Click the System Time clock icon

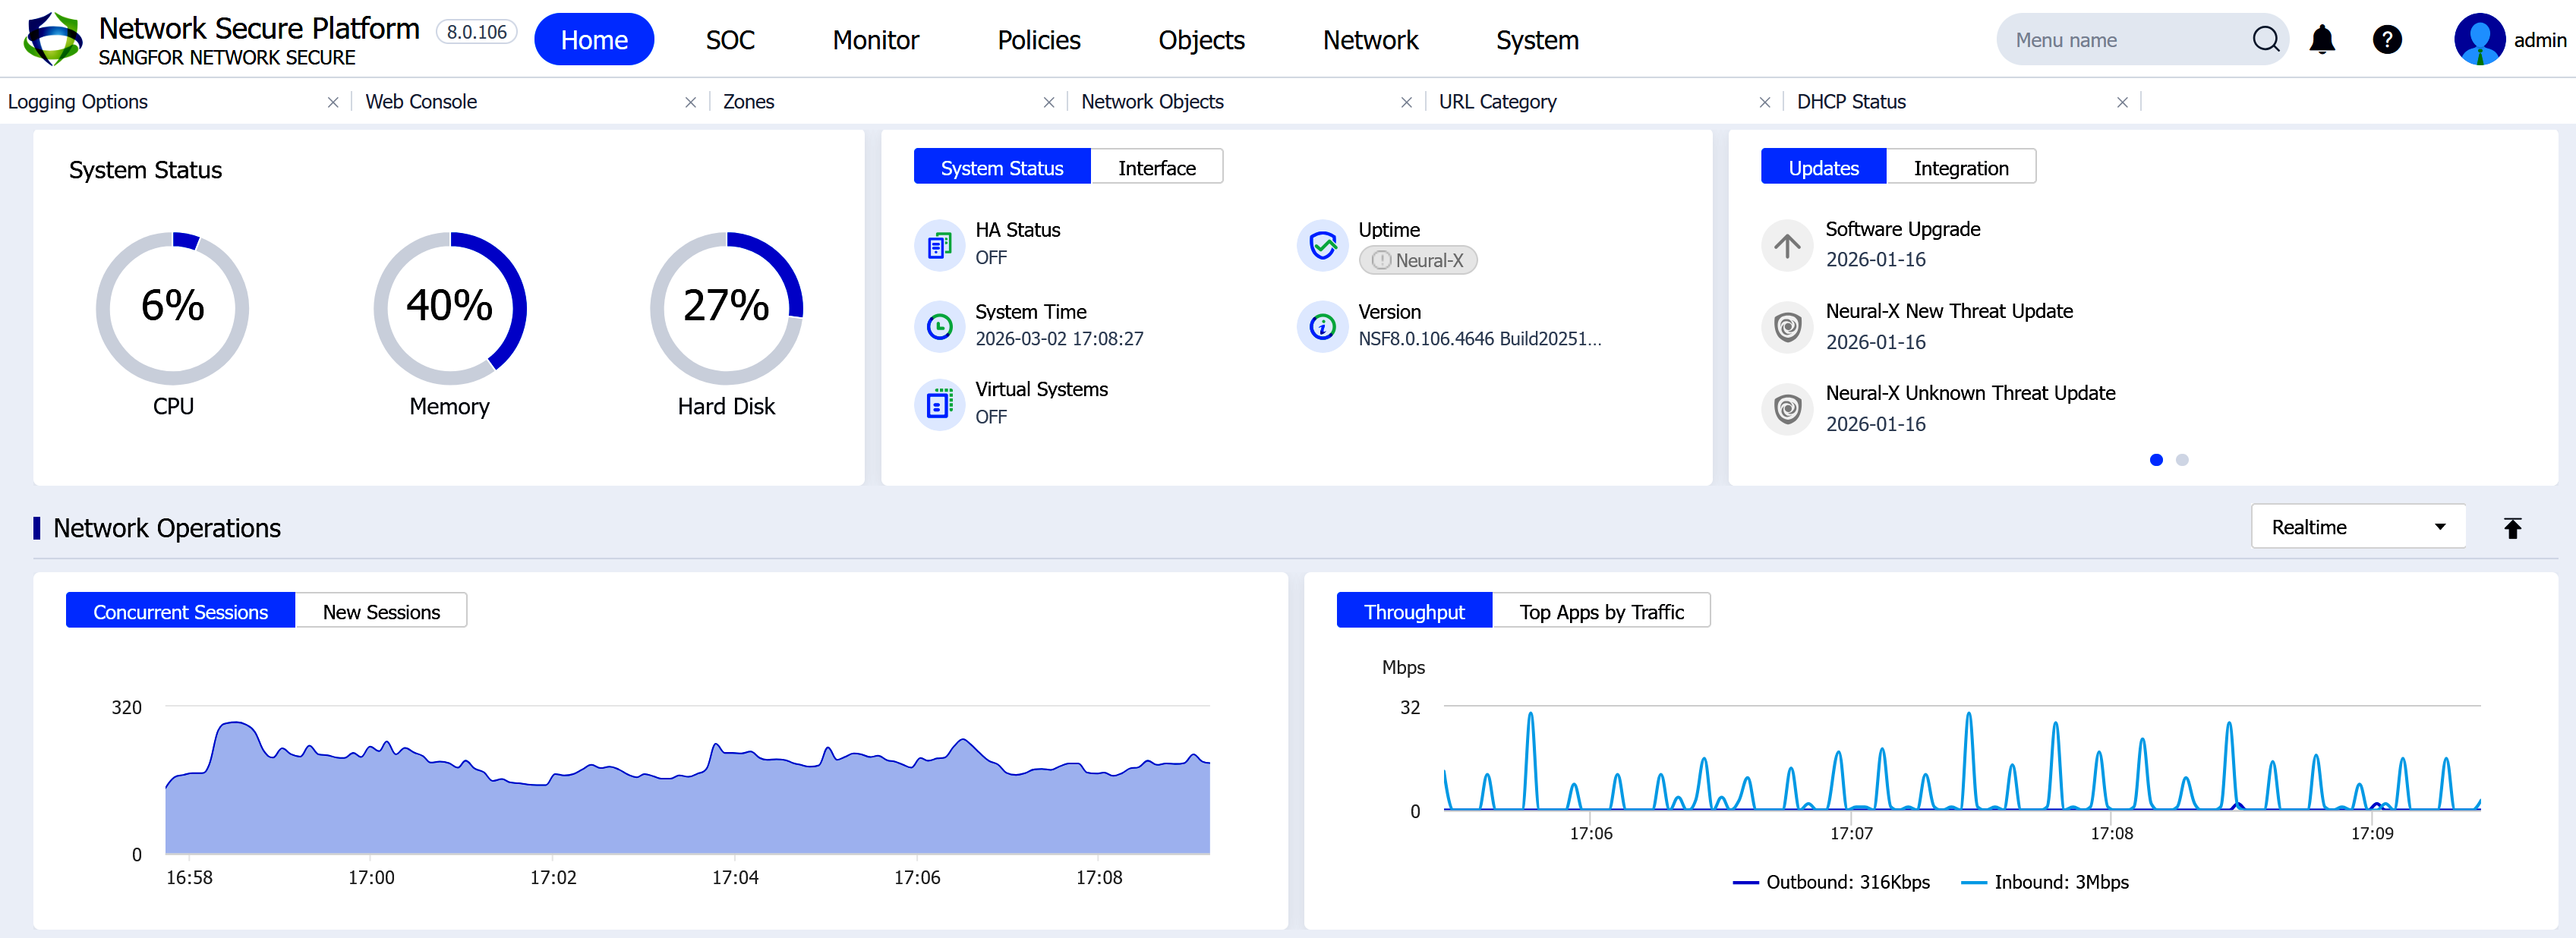click(939, 326)
